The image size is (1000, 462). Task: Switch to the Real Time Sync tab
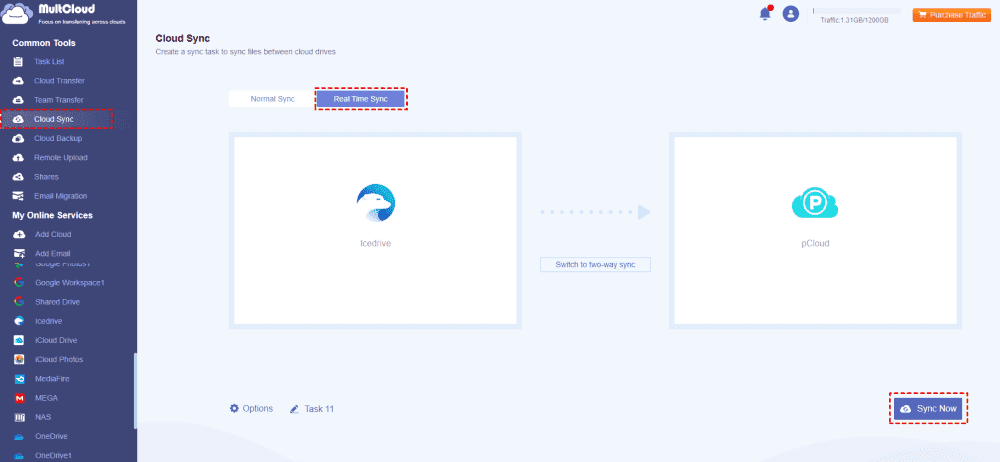click(360, 99)
